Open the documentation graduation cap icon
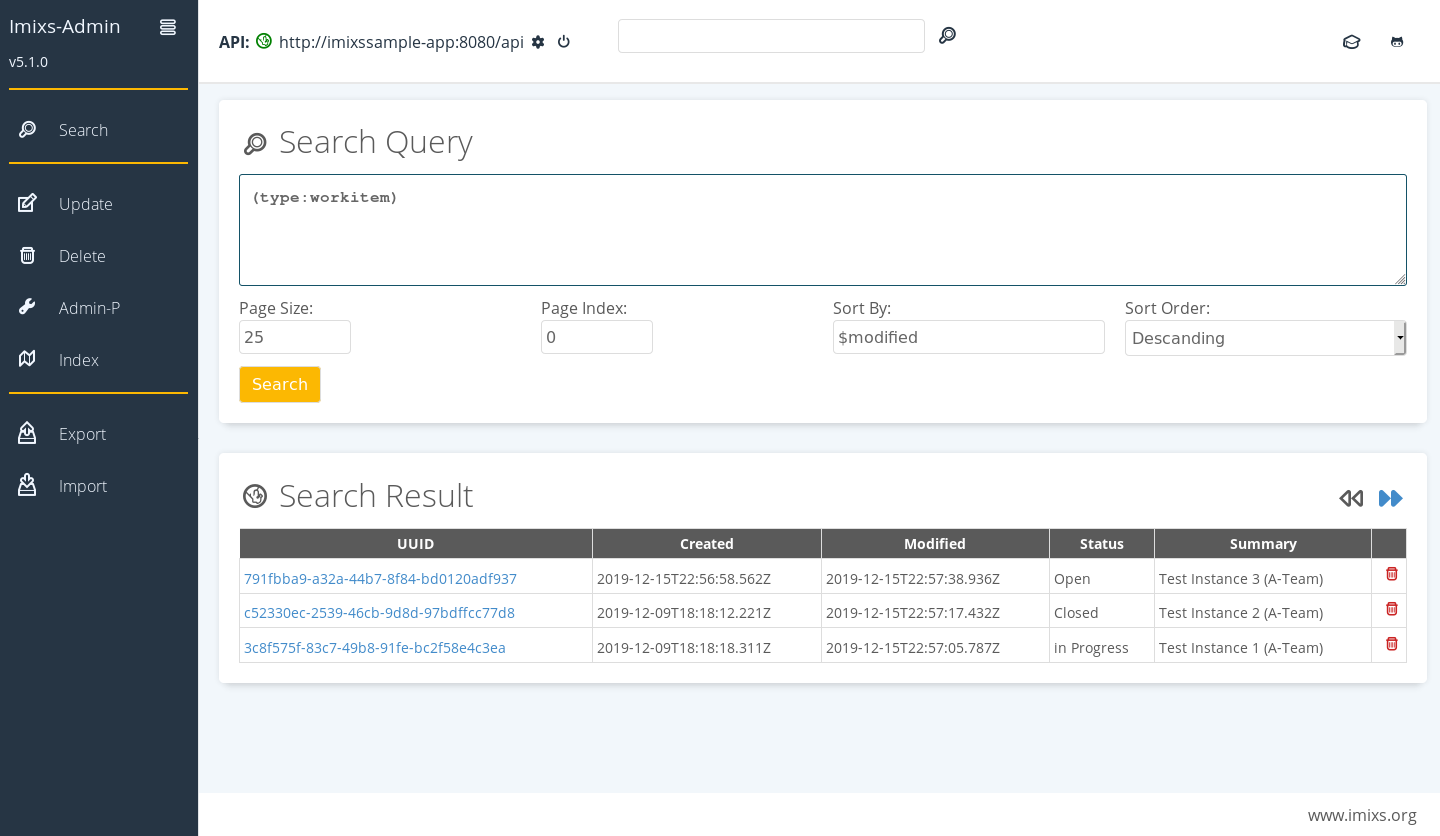This screenshot has width=1440, height=836. click(1351, 42)
